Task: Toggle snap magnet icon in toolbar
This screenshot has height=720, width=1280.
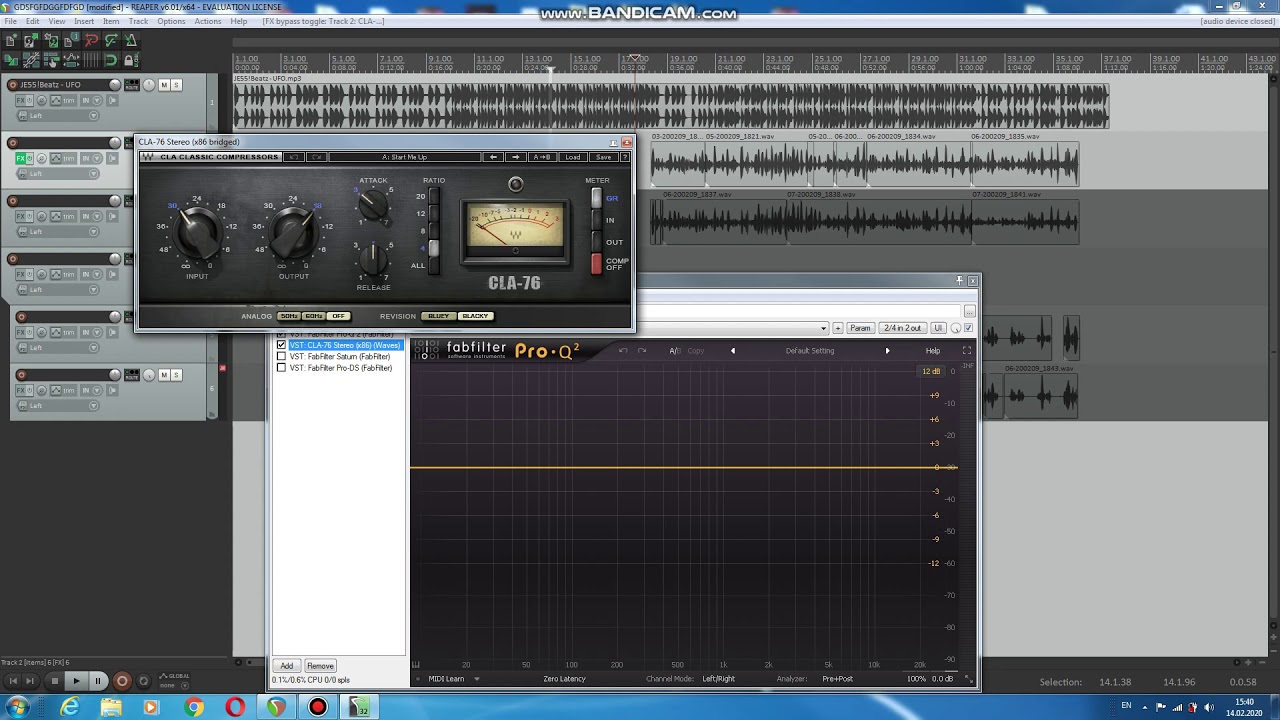Action: tap(111, 60)
